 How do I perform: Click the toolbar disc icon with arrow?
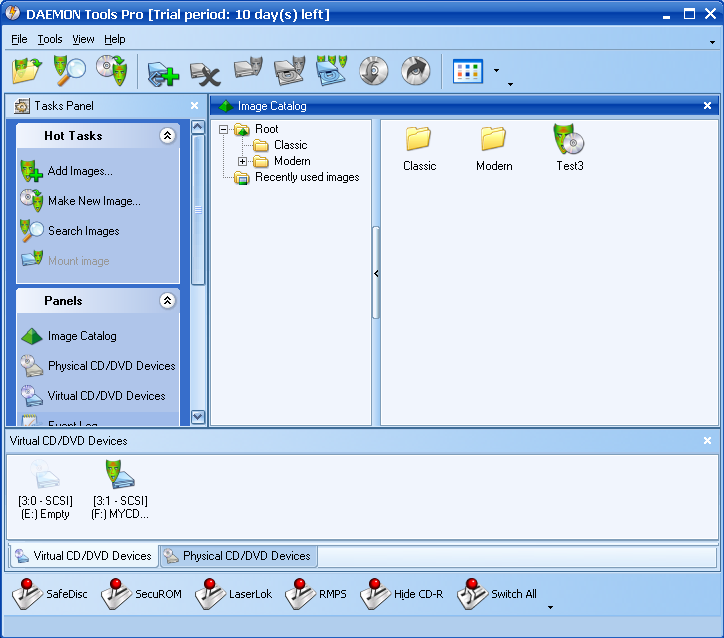(416, 71)
